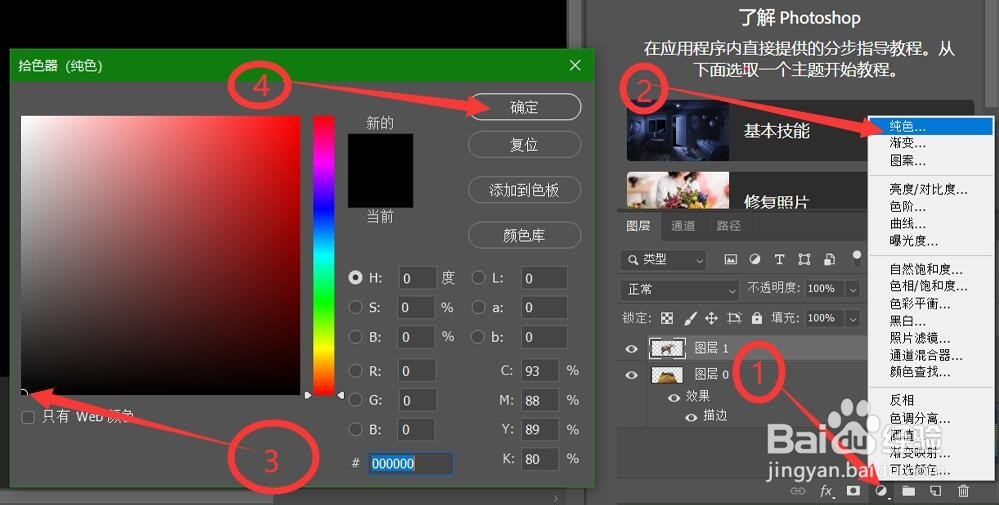Image resolution: width=999 pixels, height=505 pixels.
Task: Enable the 只有 Web 颜色 checkbox
Action: click(x=28, y=418)
